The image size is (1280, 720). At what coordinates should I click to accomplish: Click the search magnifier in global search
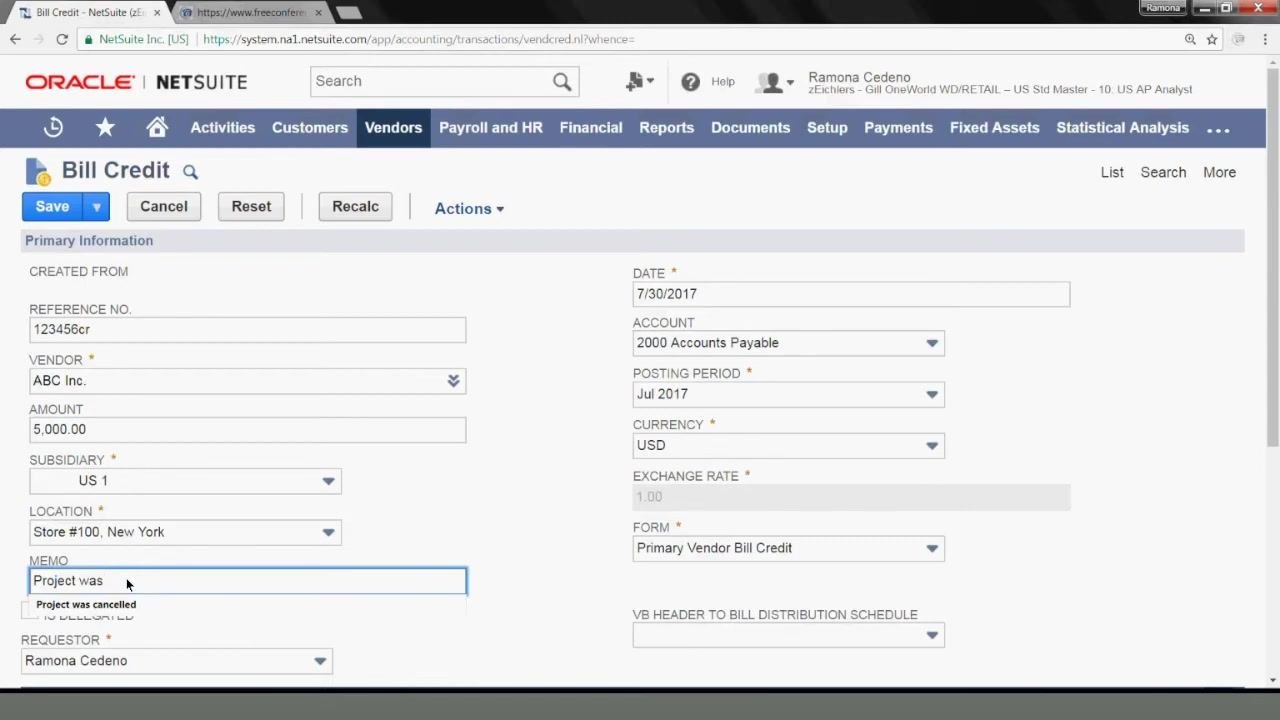562,81
